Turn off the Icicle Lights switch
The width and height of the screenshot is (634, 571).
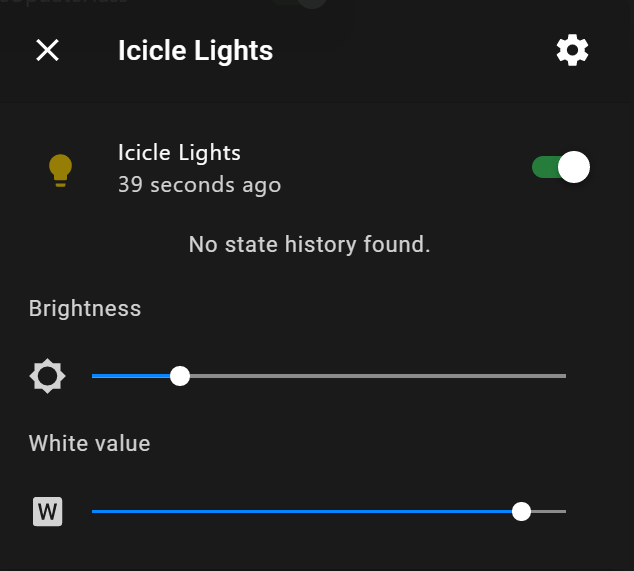[561, 167]
